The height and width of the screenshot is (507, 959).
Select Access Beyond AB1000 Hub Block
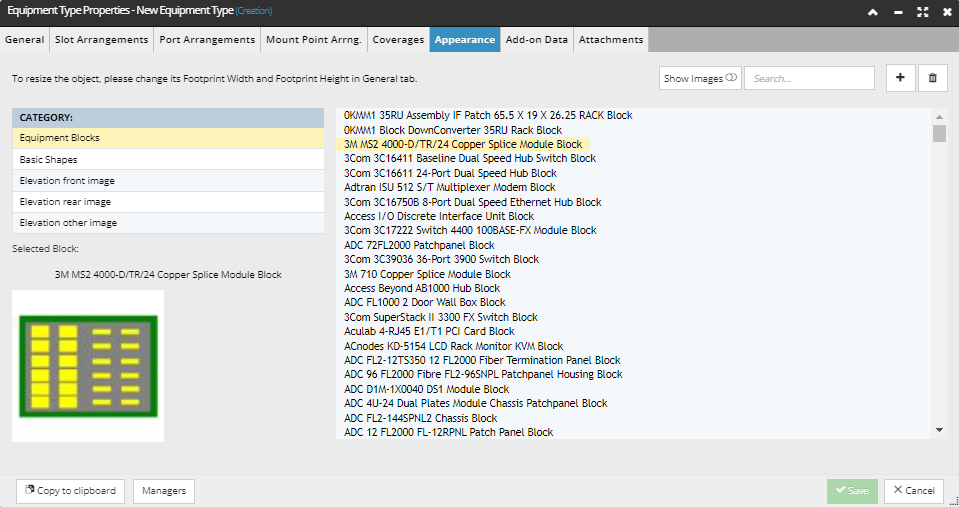coord(422,288)
